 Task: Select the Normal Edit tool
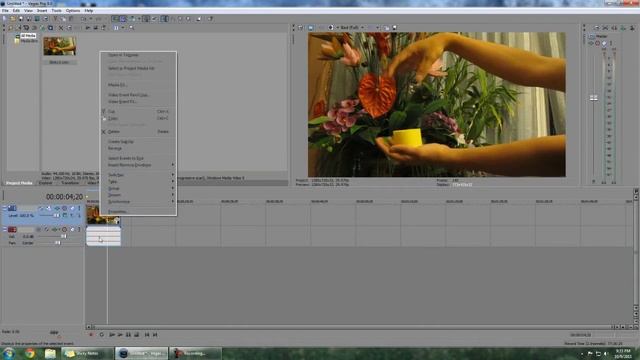click(x=165, y=19)
